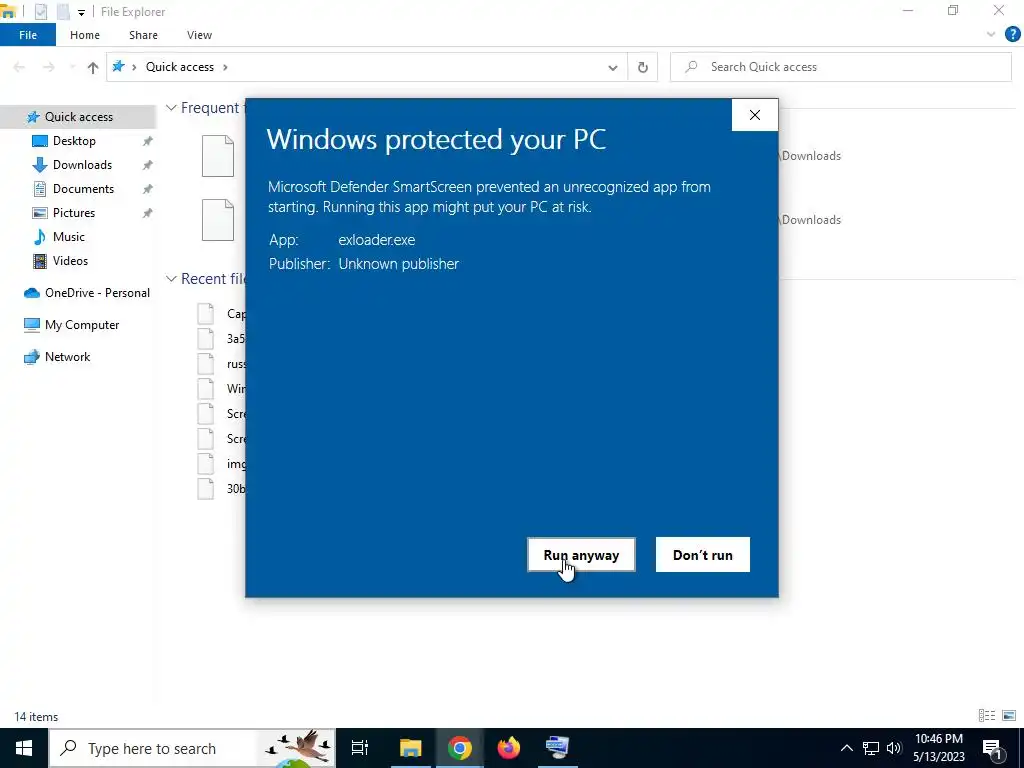This screenshot has height=768, width=1024.
Task: Click the pin icon beside Documents
Action: pos(148,189)
